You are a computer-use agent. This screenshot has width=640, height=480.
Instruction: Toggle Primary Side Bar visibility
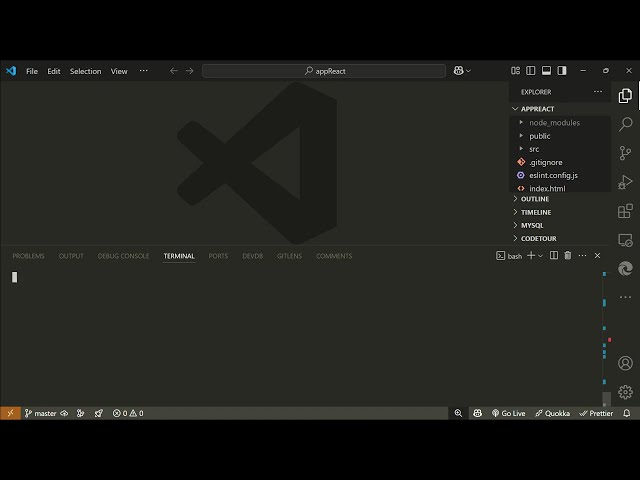pos(531,71)
